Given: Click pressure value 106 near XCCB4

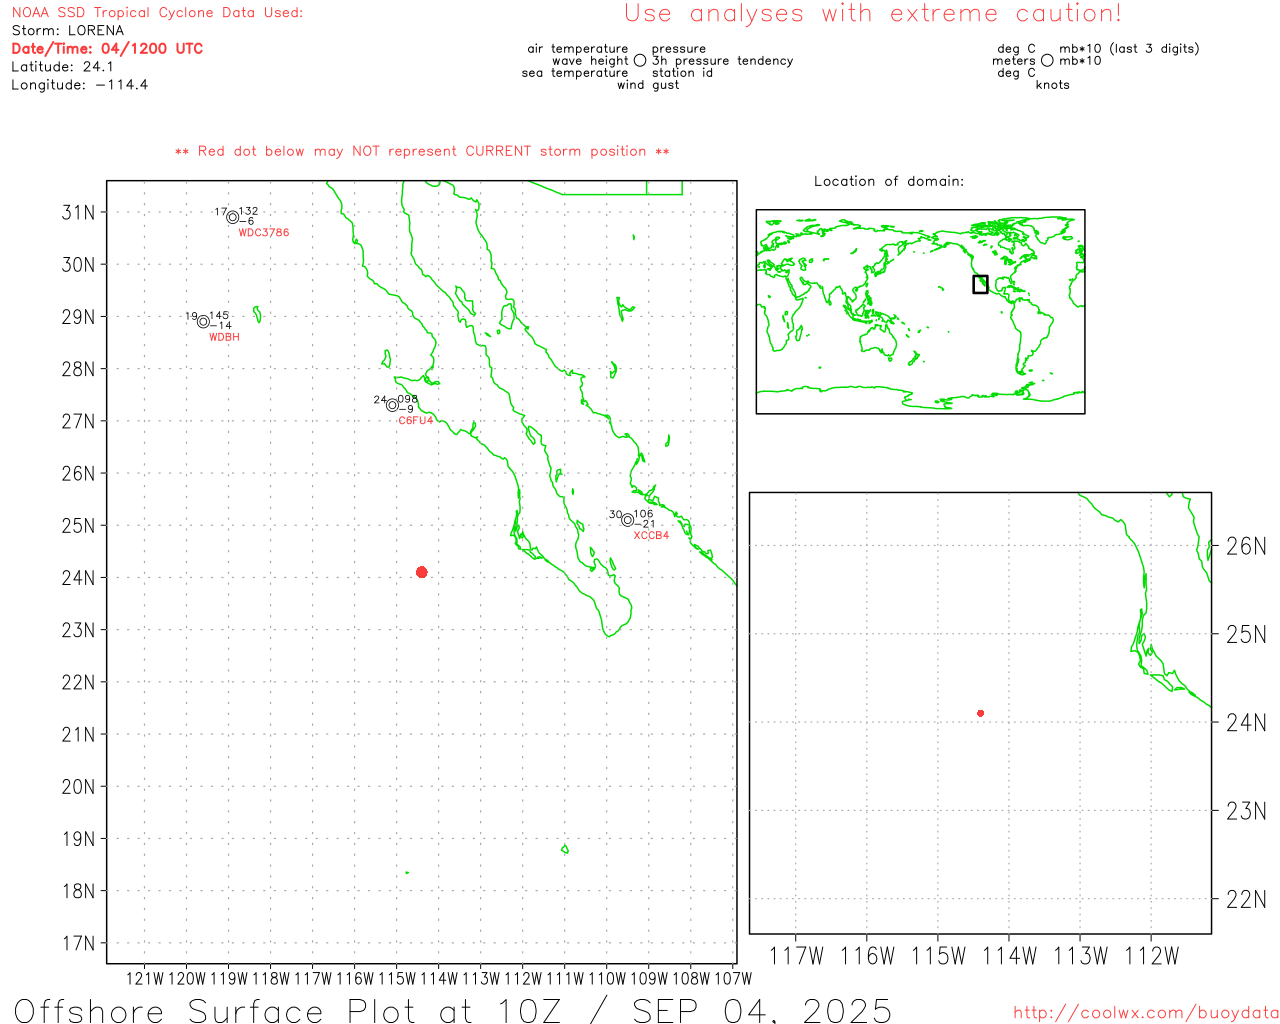Looking at the screenshot, I should (x=644, y=515).
